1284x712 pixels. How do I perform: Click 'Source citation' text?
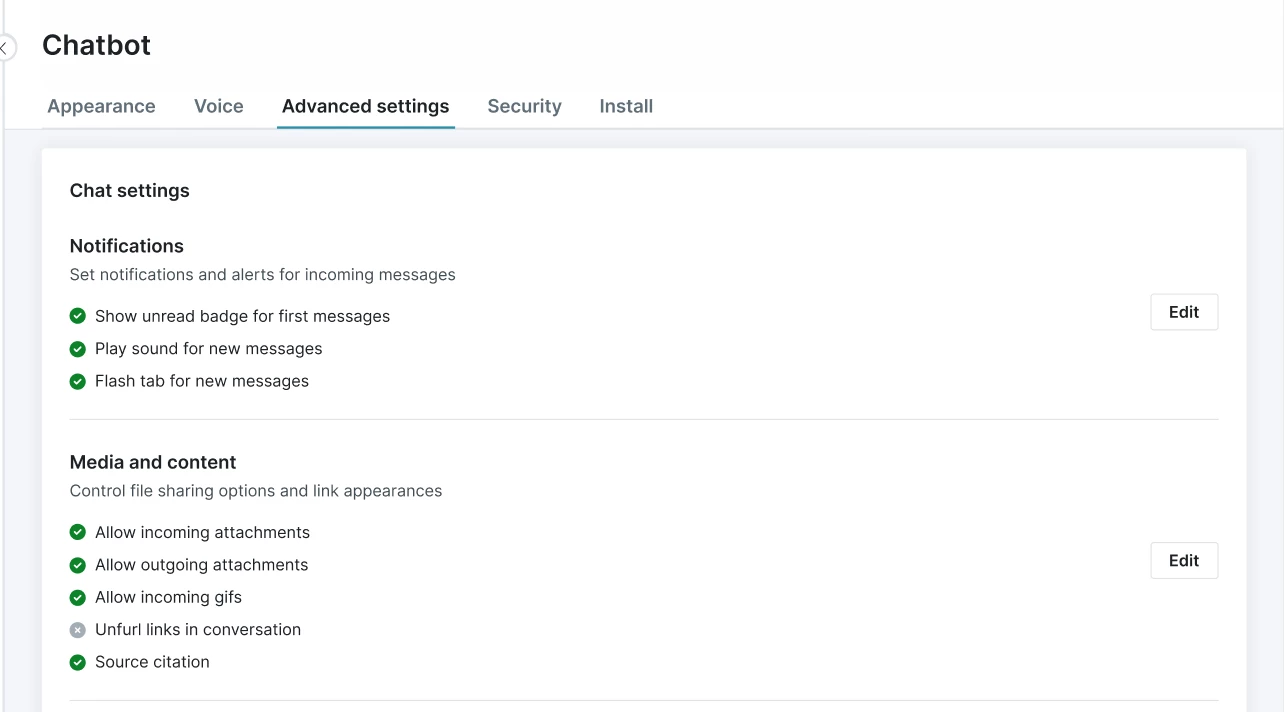click(153, 662)
